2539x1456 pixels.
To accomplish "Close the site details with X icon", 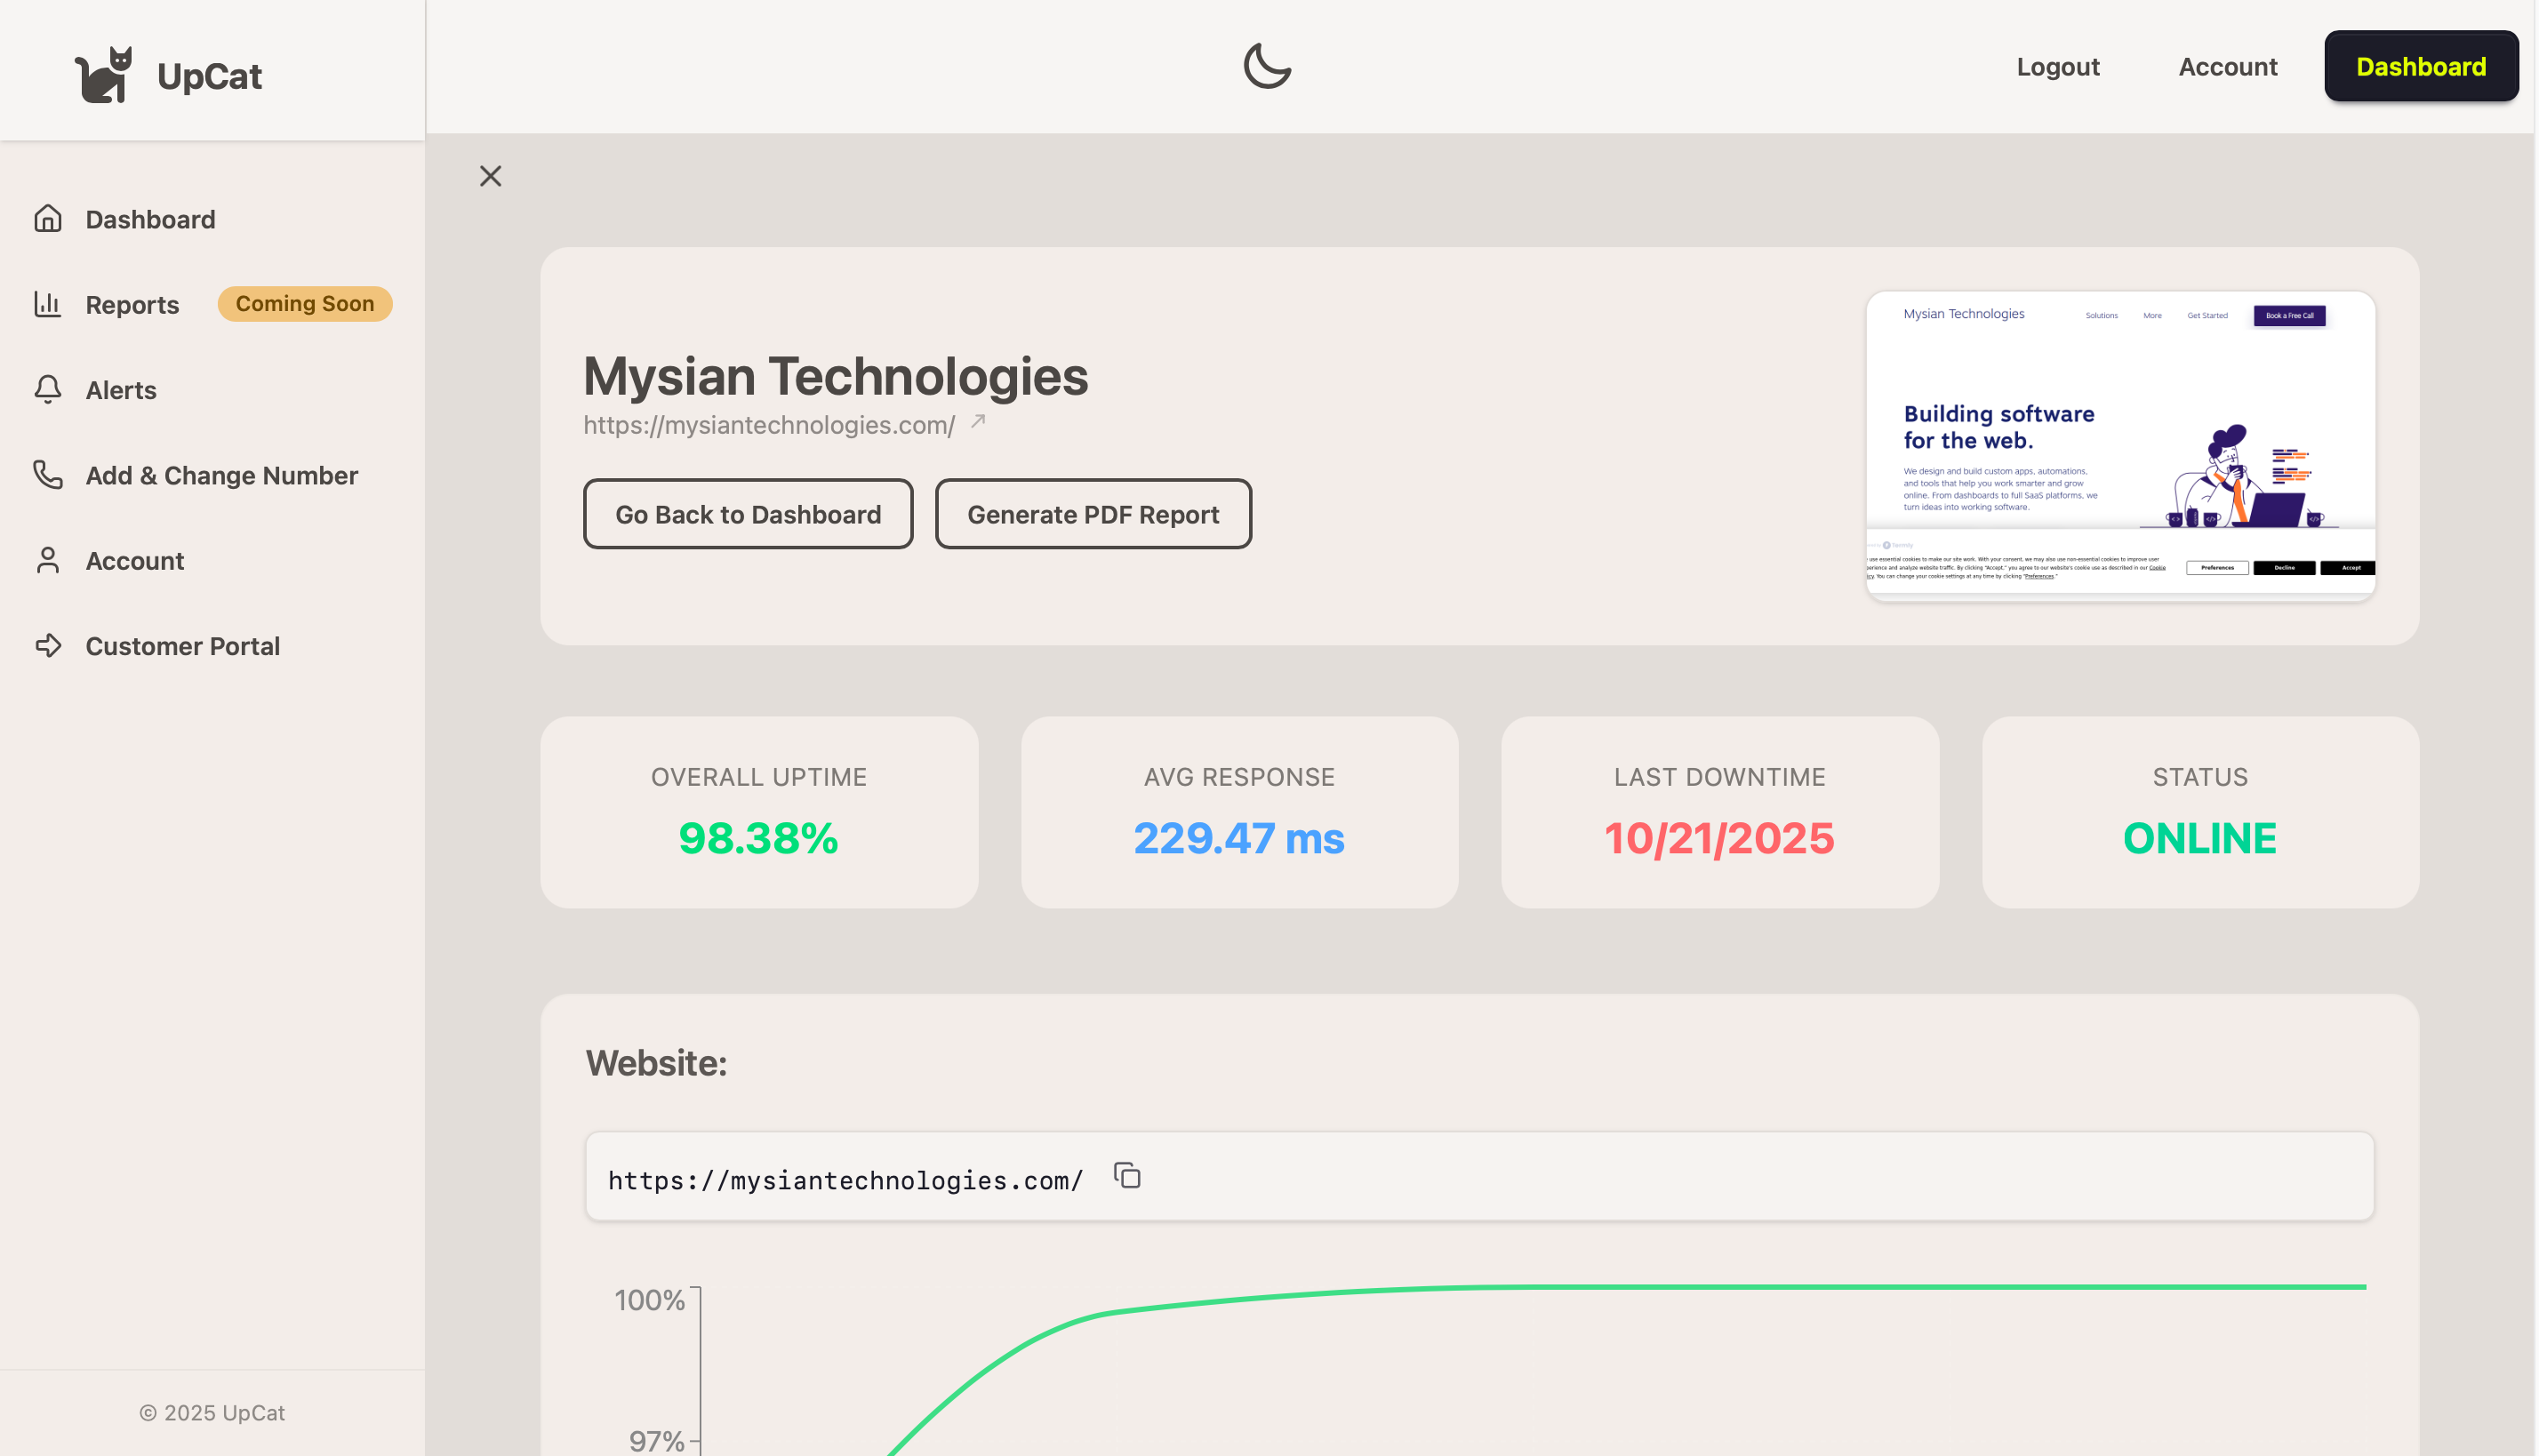I will [x=491, y=177].
